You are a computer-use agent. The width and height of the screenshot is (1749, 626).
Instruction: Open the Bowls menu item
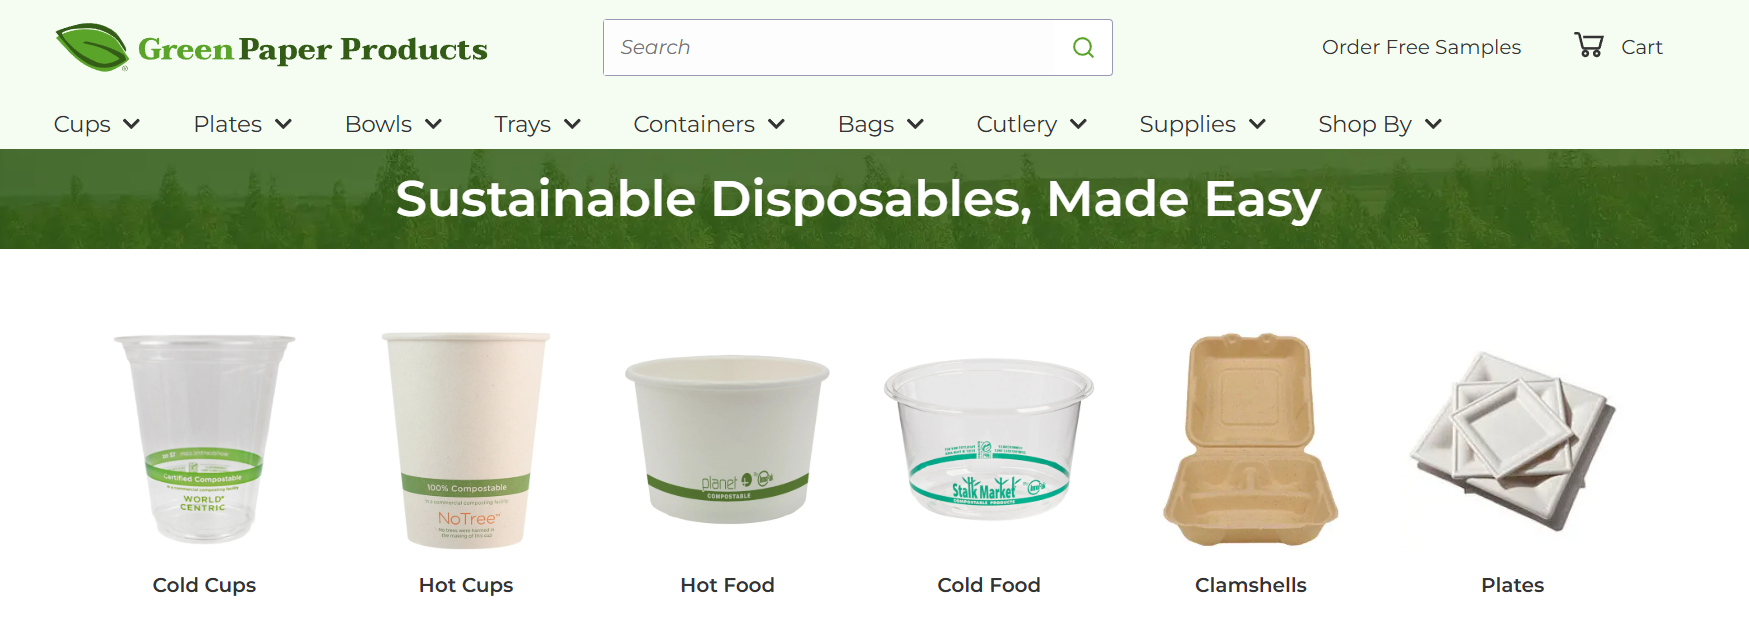tap(393, 124)
